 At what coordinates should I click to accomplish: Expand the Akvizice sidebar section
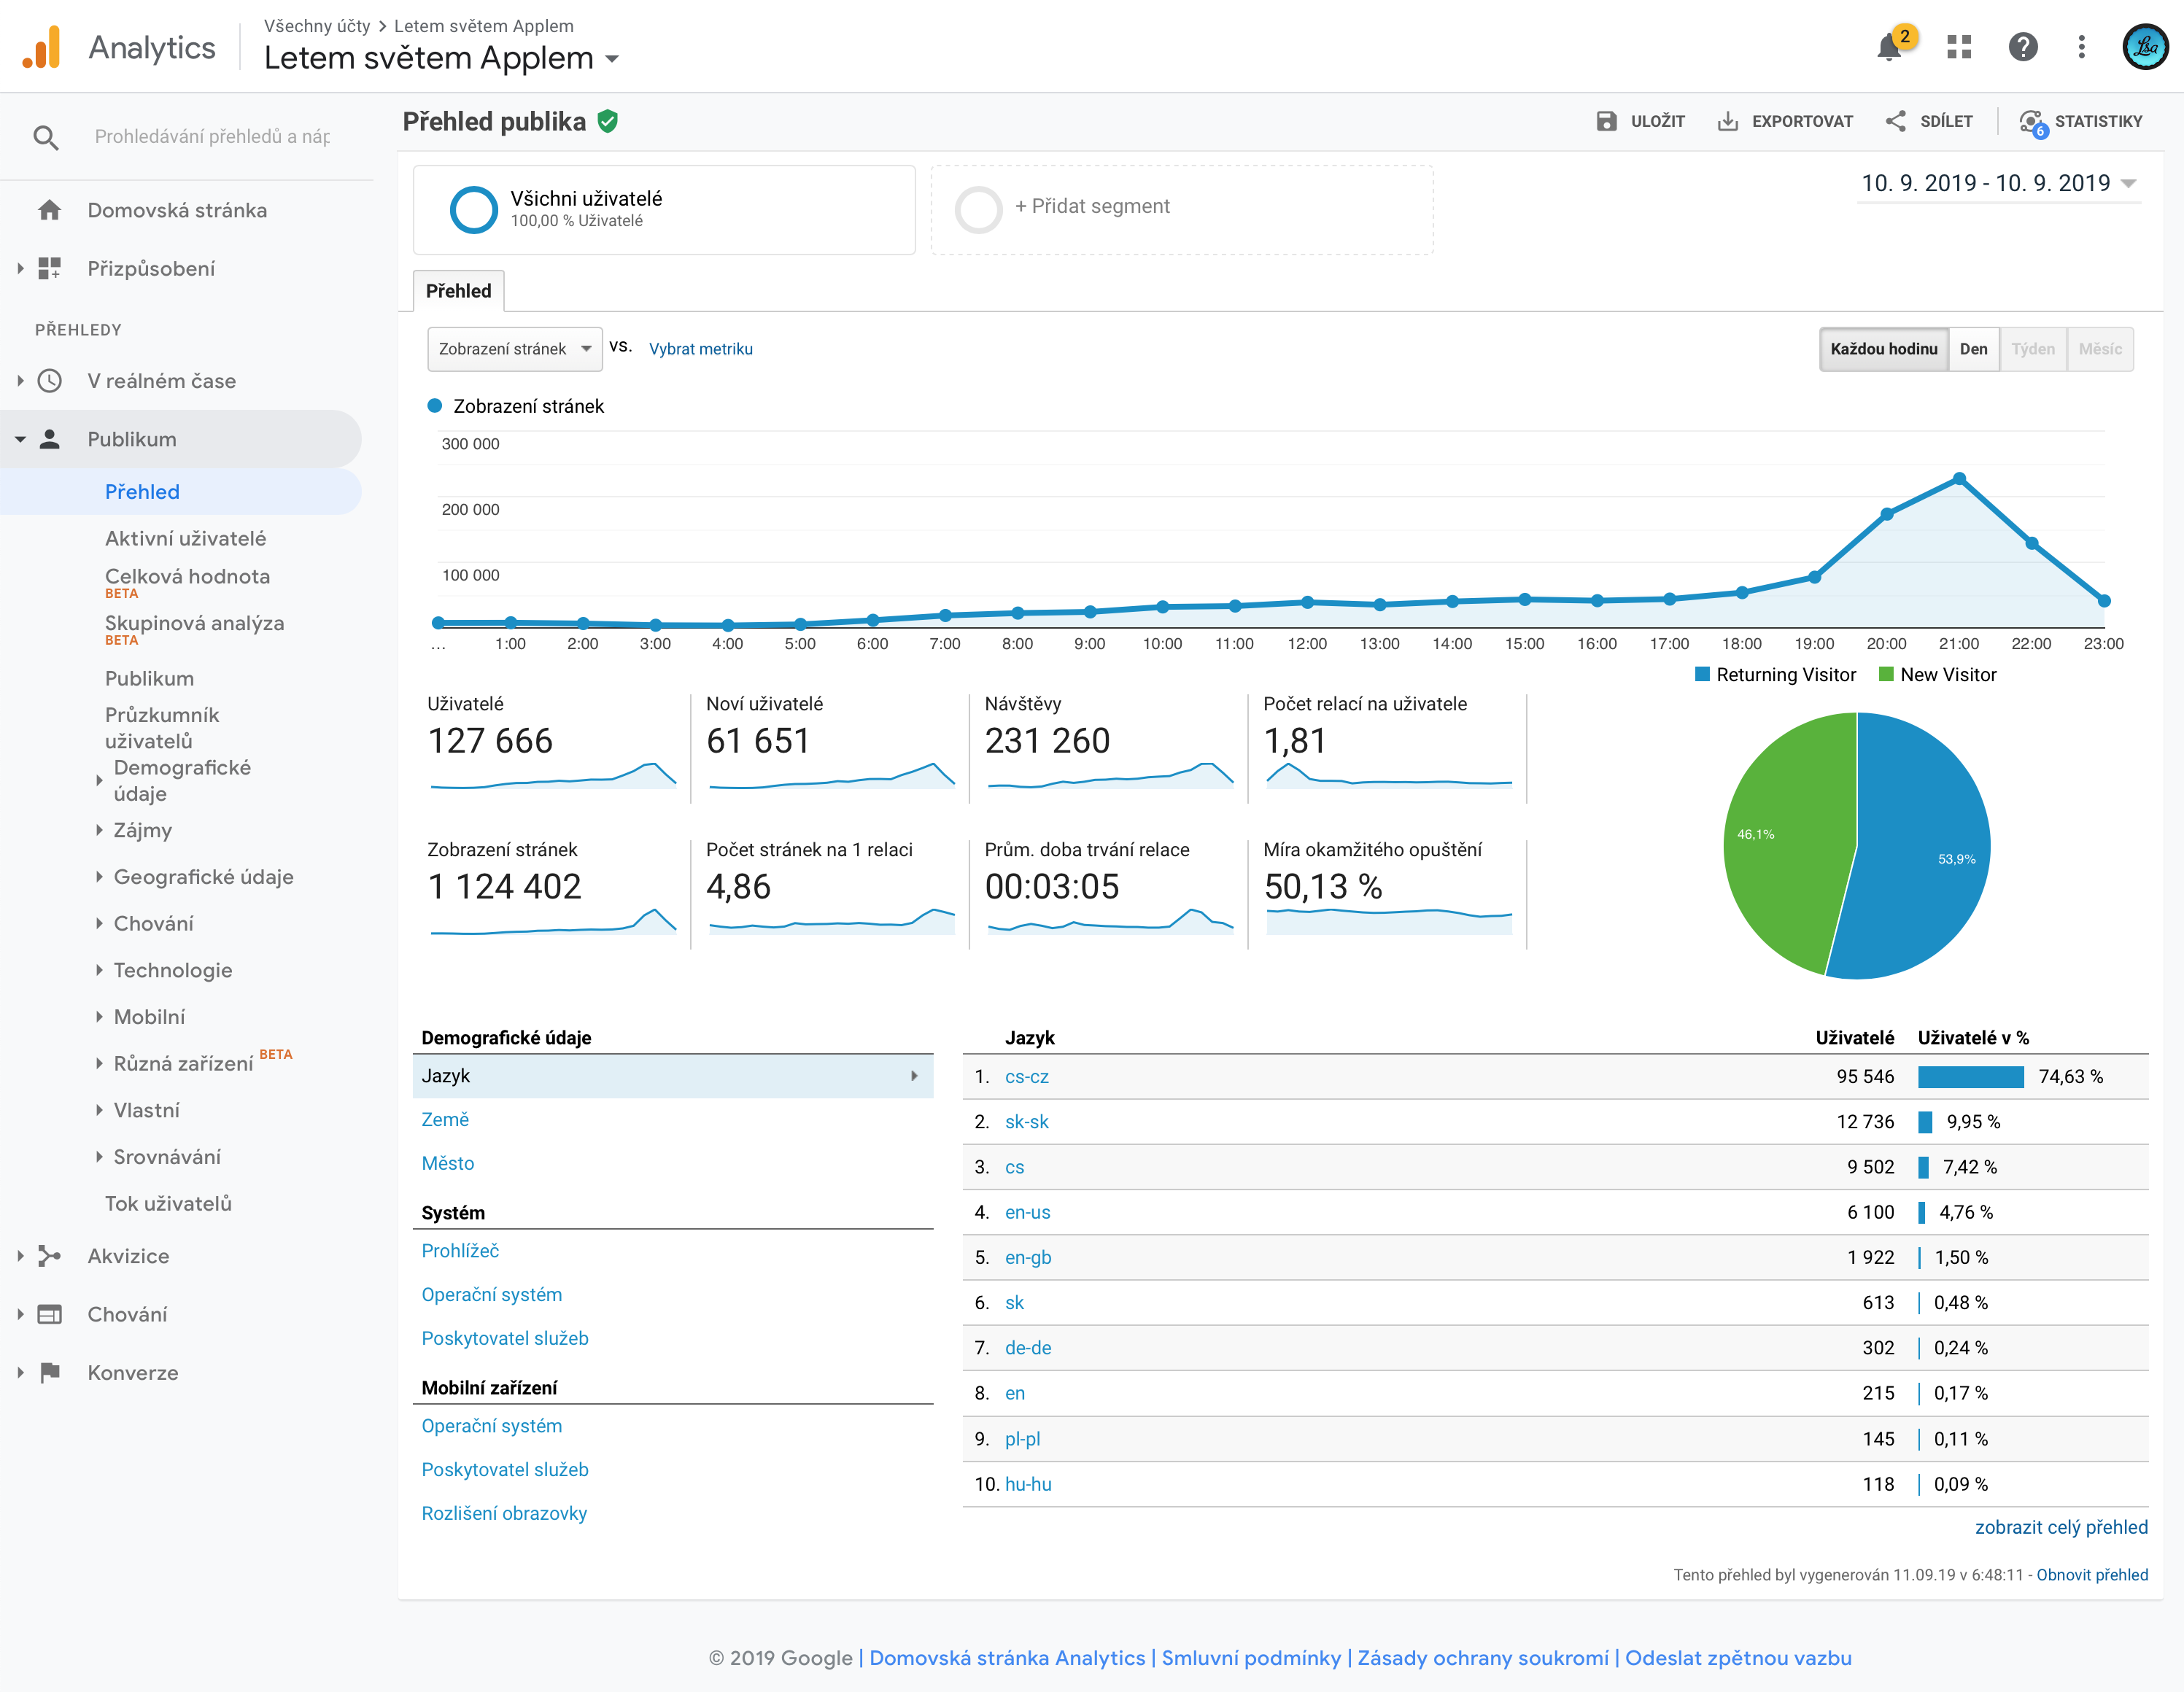(128, 1256)
